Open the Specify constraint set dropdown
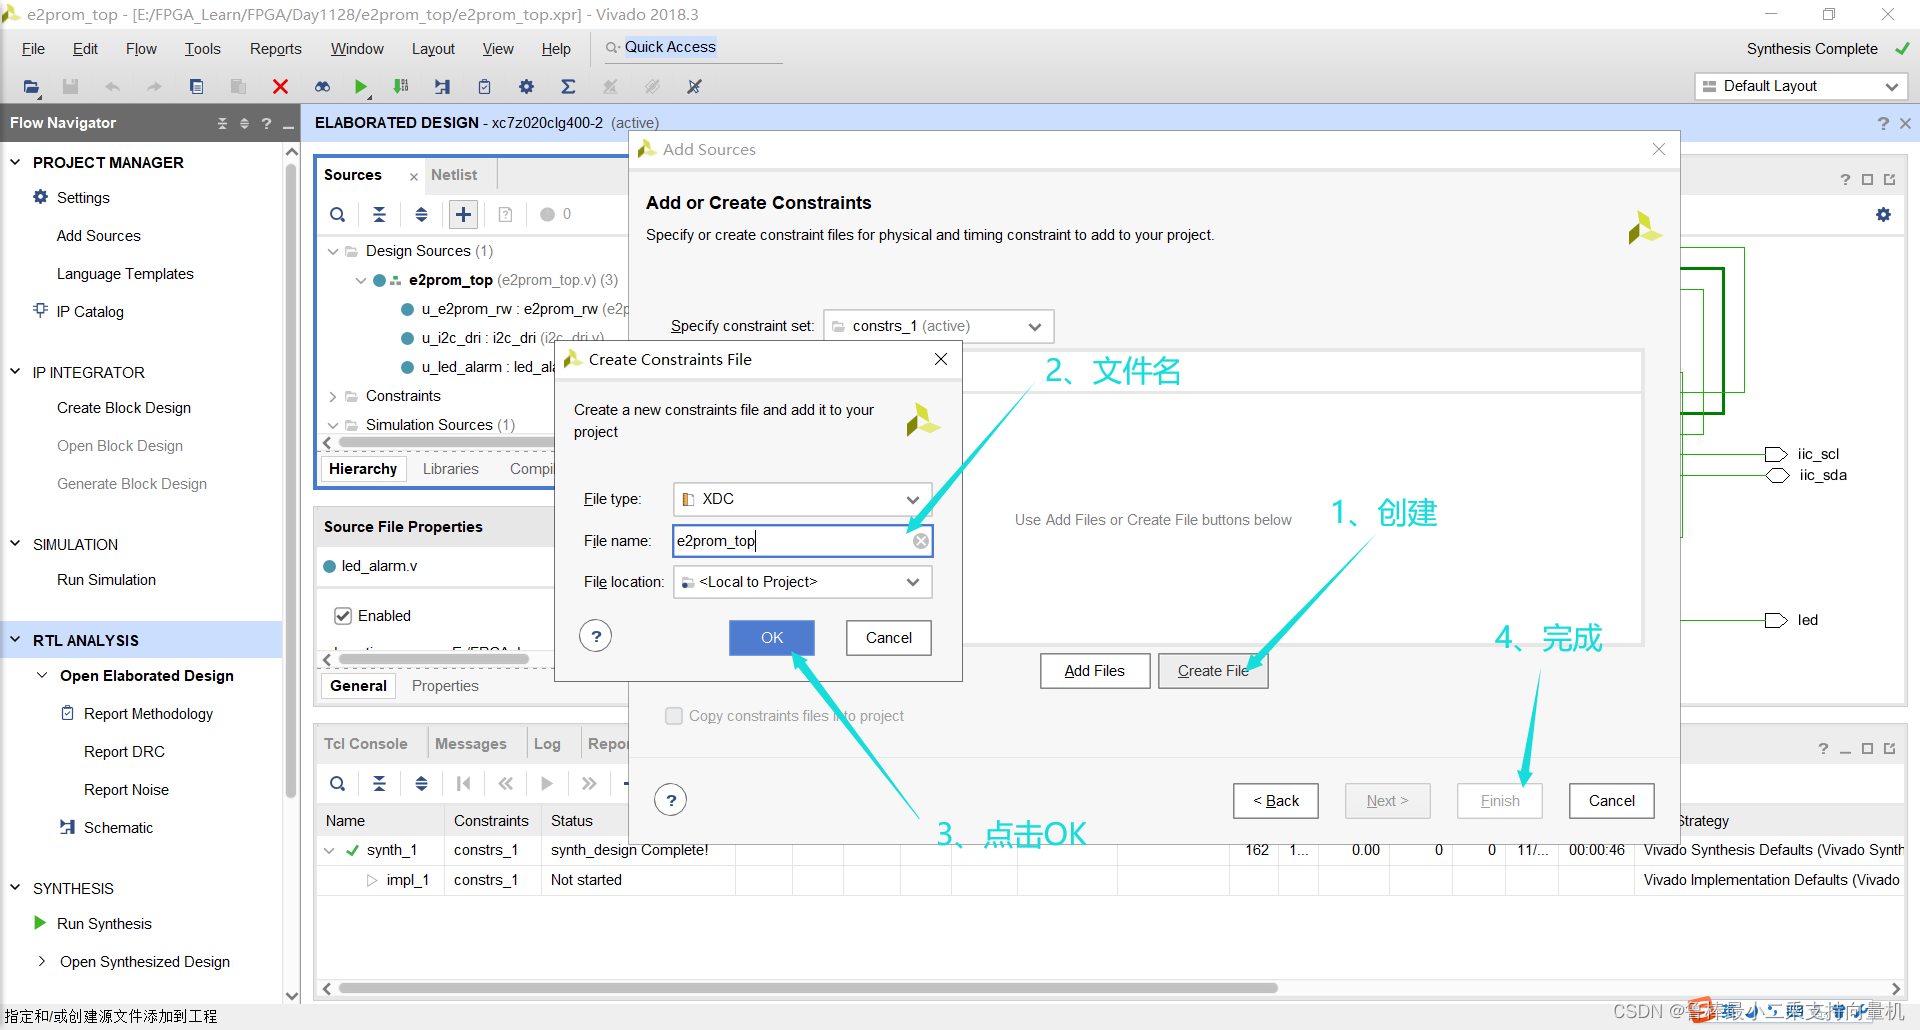Screen dimensions: 1920x1030 [938, 326]
